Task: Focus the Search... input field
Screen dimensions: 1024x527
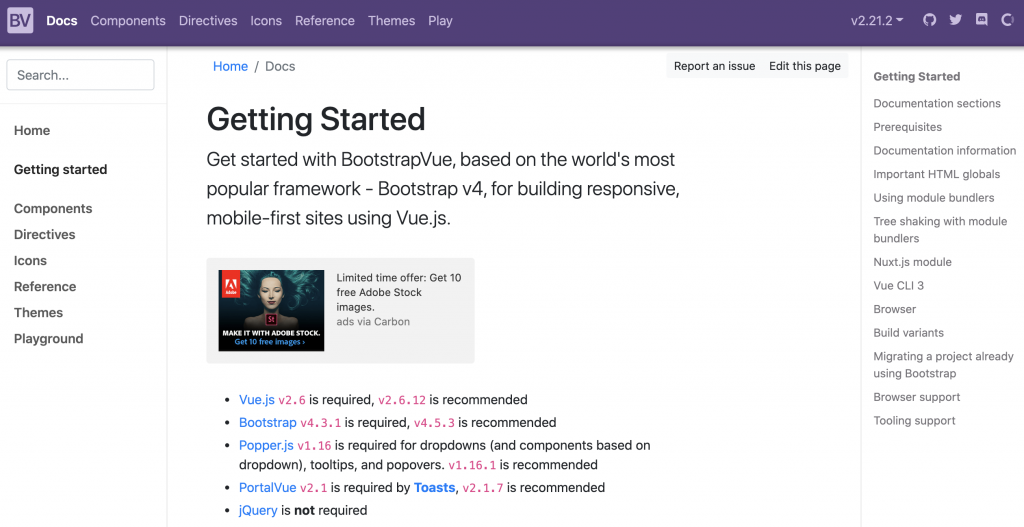Action: [x=80, y=75]
